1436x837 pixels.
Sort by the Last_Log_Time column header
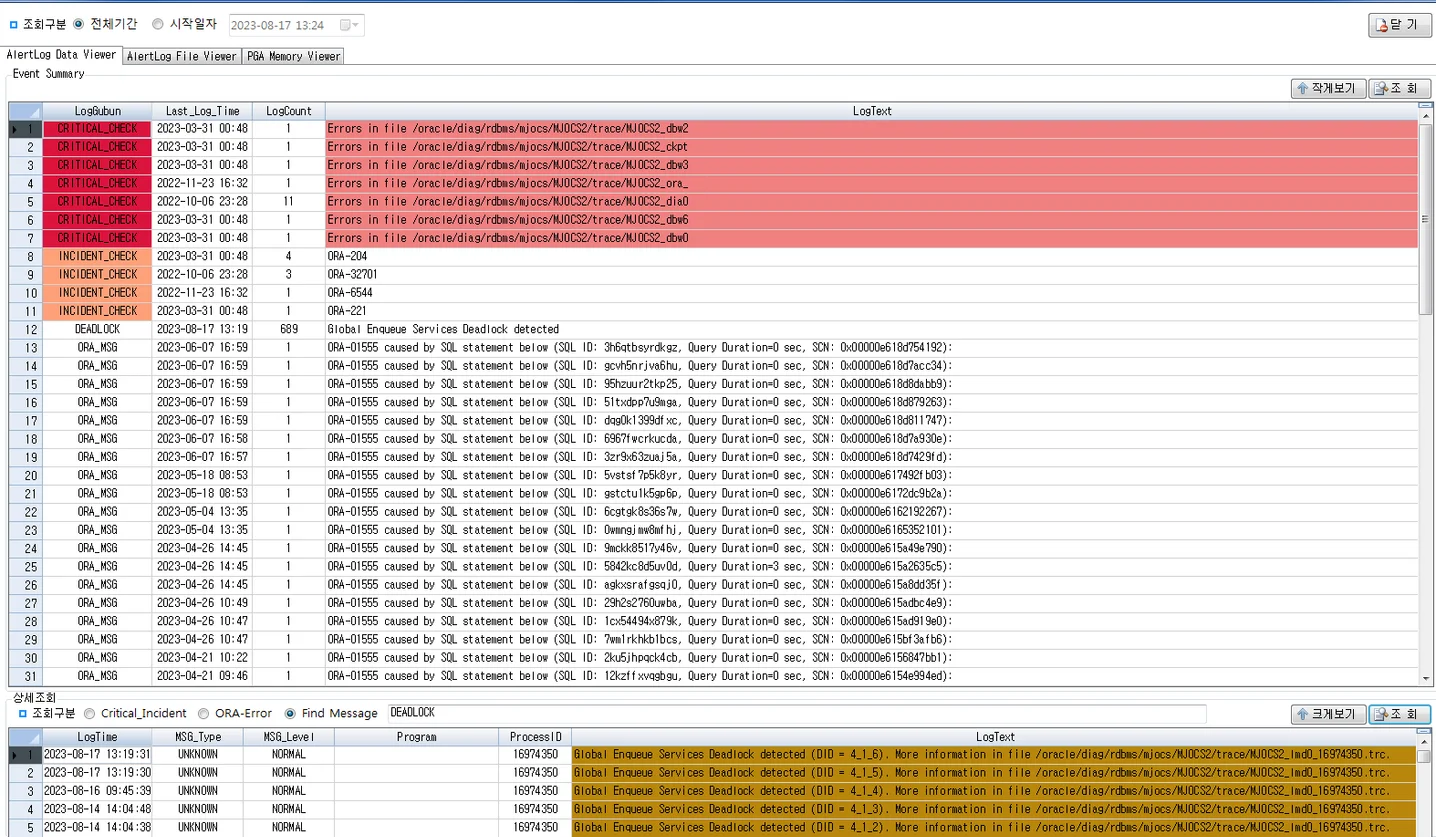tap(202, 111)
